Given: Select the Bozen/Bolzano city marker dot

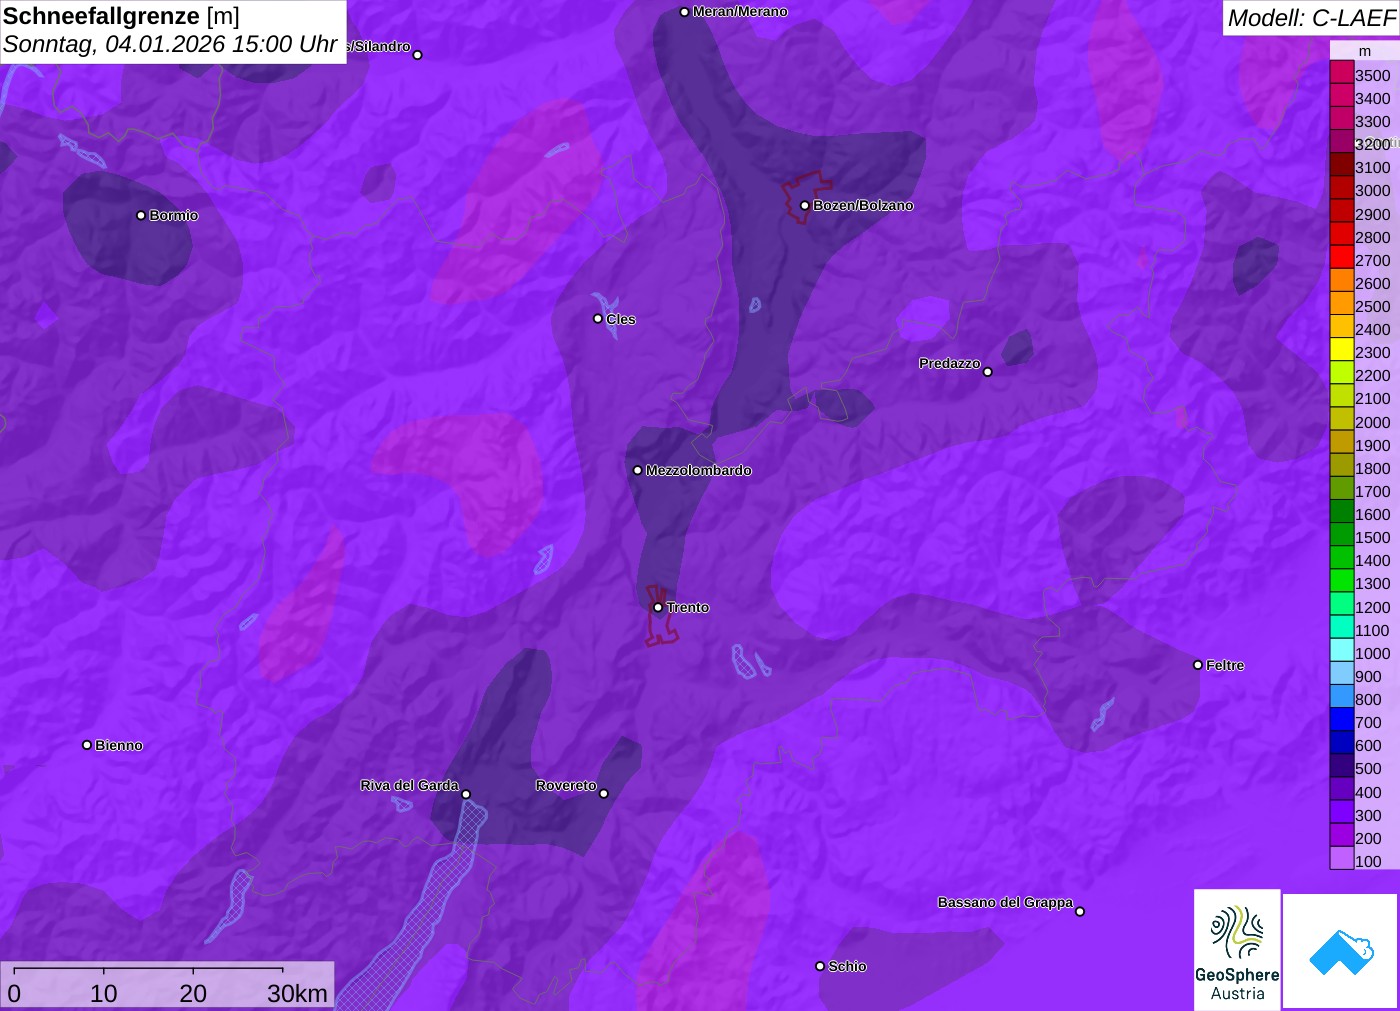Looking at the screenshot, I should point(805,205).
